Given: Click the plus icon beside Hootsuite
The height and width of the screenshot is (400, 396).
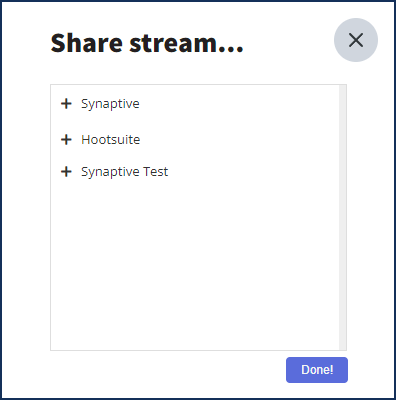Looking at the screenshot, I should tap(66, 140).
